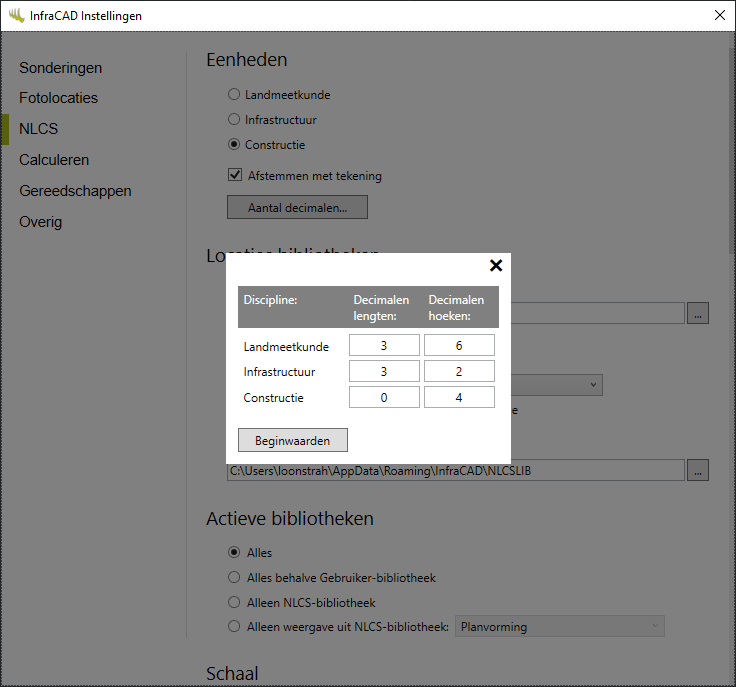Select the Infrastructuur units radio button
The width and height of the screenshot is (736, 687).
point(234,120)
